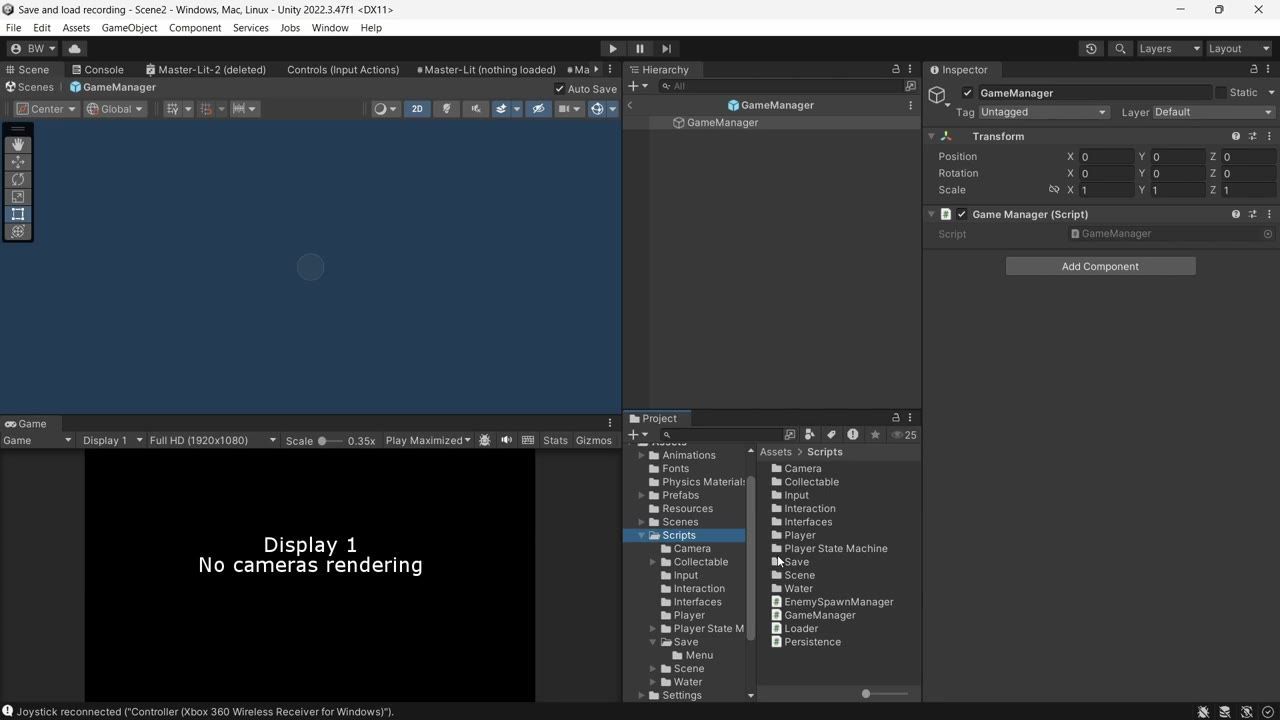Disable the Game Manager script checkbox
1280x720 pixels.
click(x=962, y=214)
